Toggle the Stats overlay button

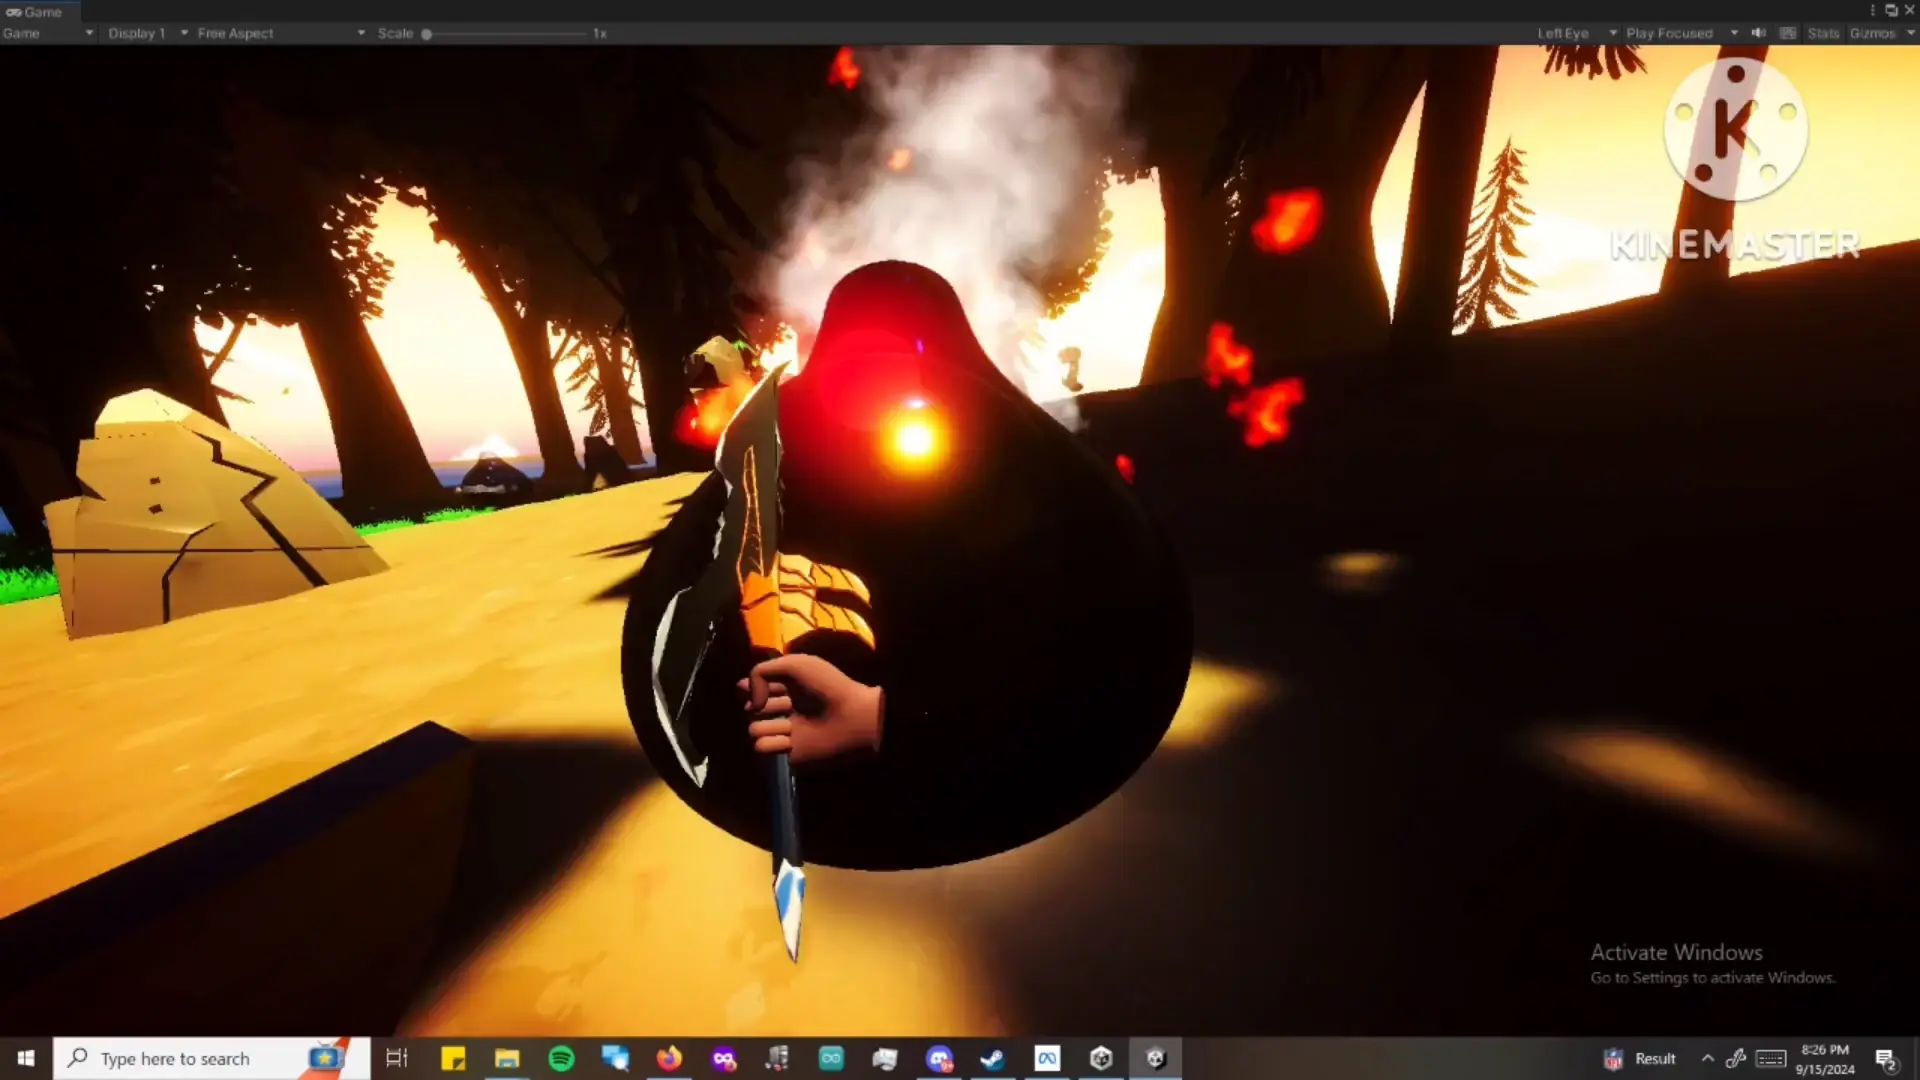(x=1823, y=33)
